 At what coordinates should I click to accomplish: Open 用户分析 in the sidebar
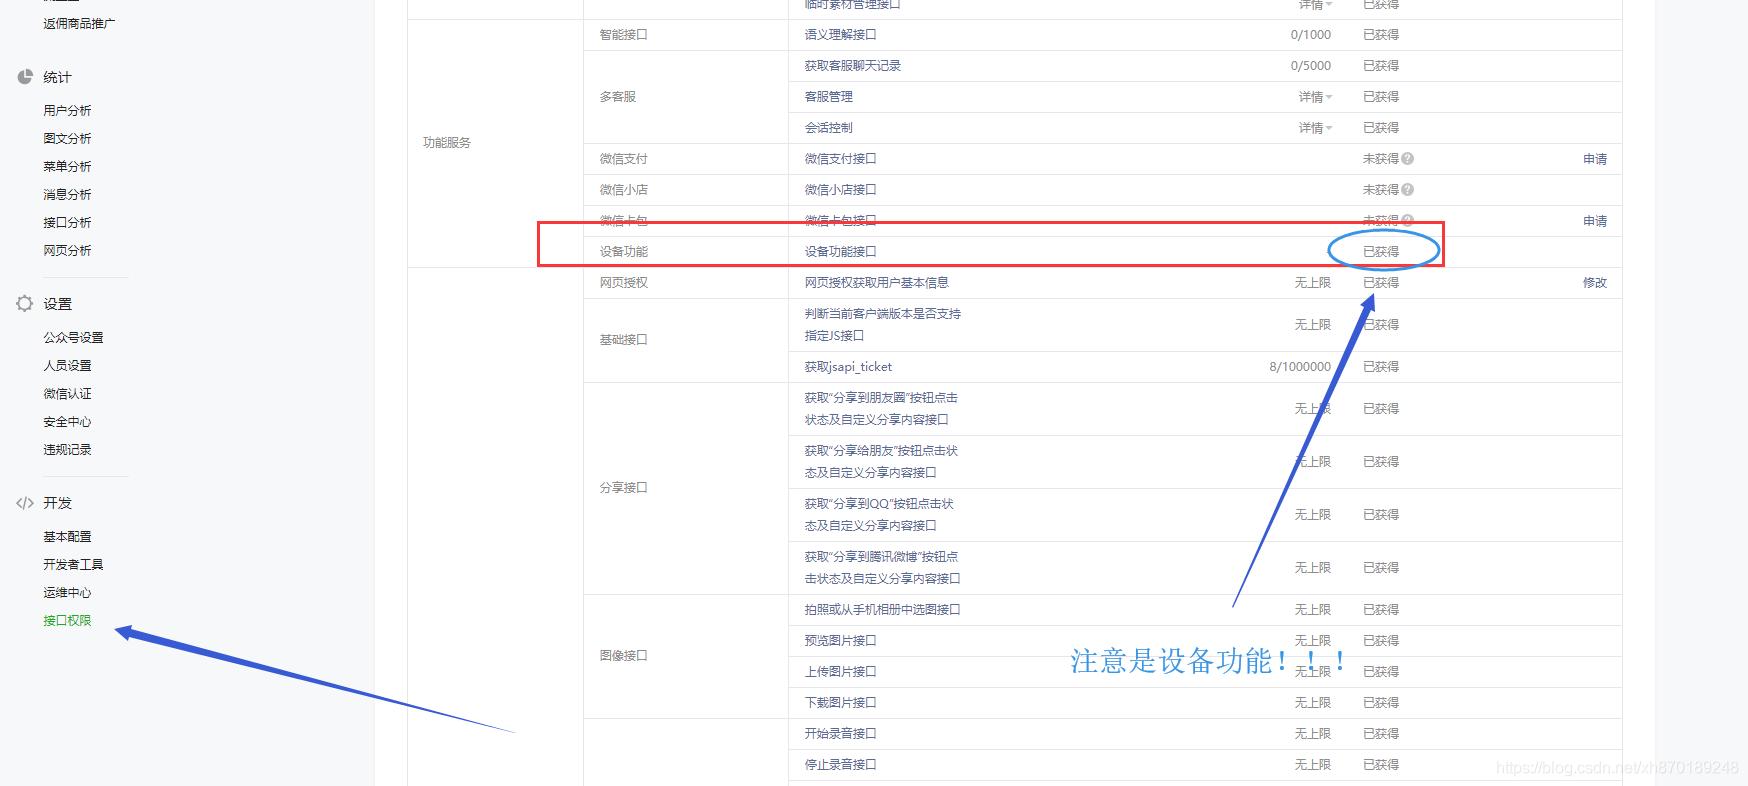(x=67, y=110)
